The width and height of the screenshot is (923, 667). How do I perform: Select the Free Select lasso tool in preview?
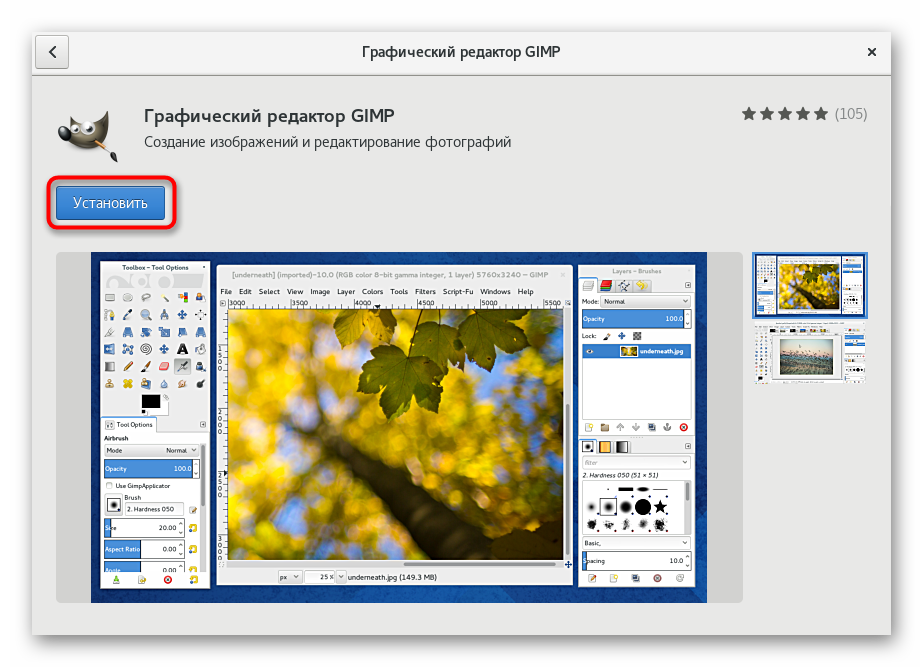(x=146, y=297)
